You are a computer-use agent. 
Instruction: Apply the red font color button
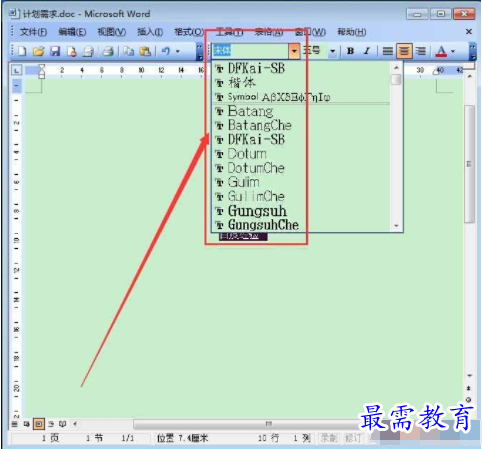click(441, 51)
